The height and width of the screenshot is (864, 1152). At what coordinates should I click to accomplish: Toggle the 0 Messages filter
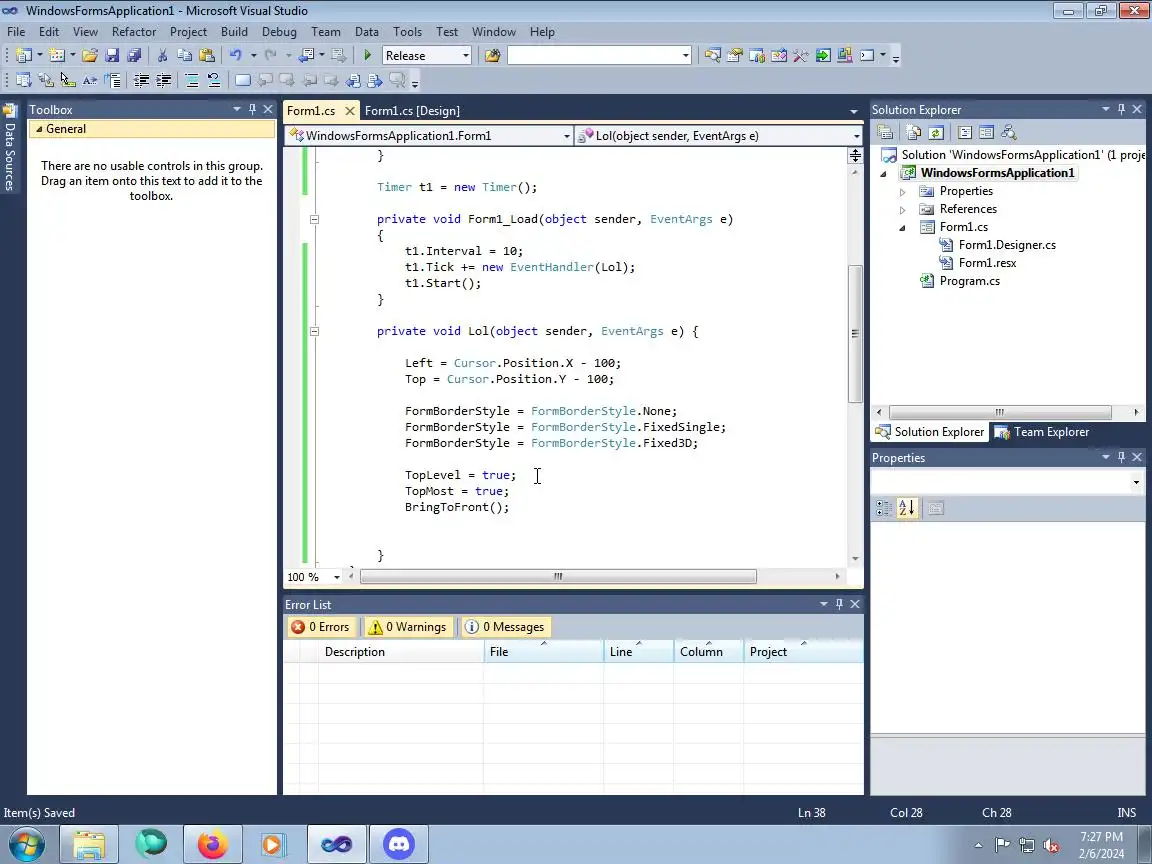[505, 627]
